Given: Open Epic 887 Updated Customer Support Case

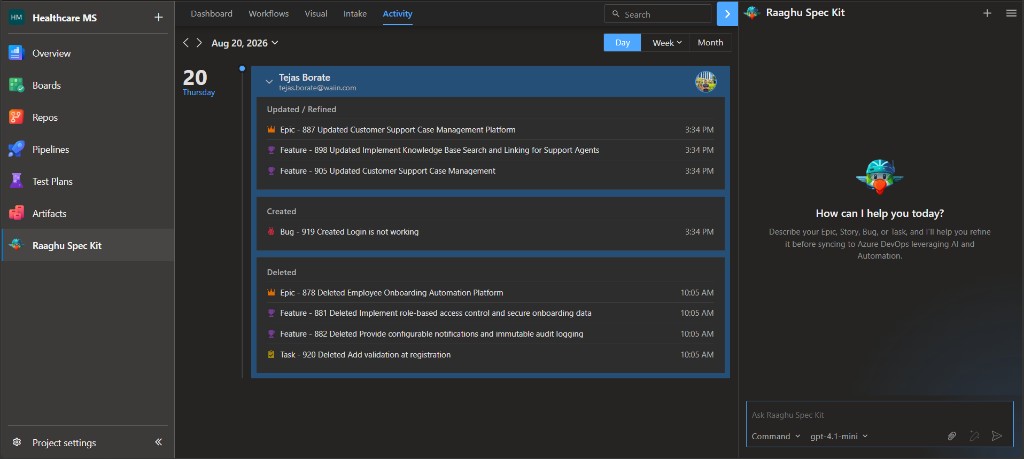Looking at the screenshot, I should coord(490,130).
